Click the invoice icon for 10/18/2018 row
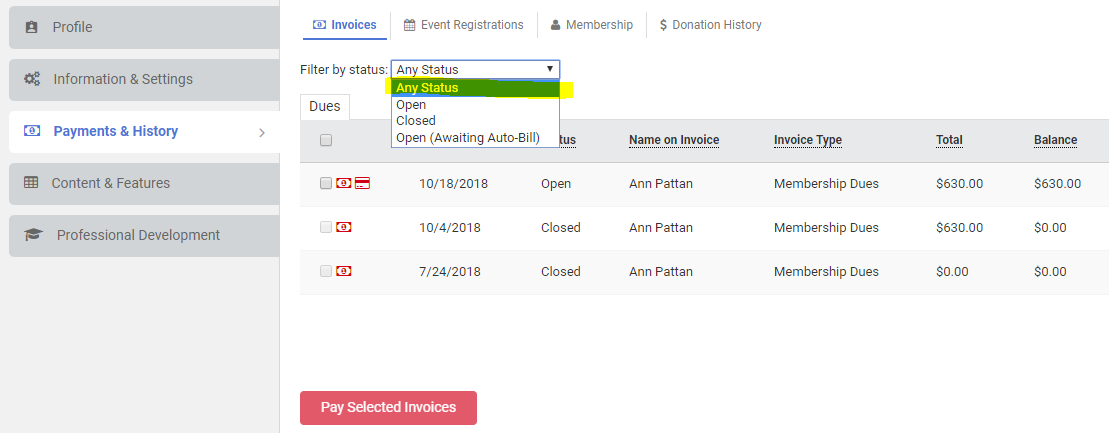1109x433 pixels. (343, 184)
